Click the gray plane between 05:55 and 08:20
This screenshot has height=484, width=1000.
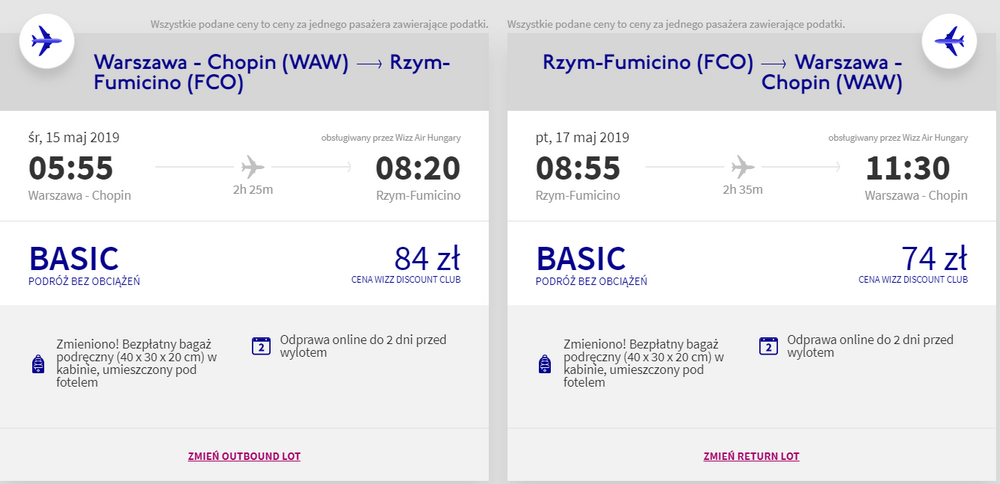253,168
